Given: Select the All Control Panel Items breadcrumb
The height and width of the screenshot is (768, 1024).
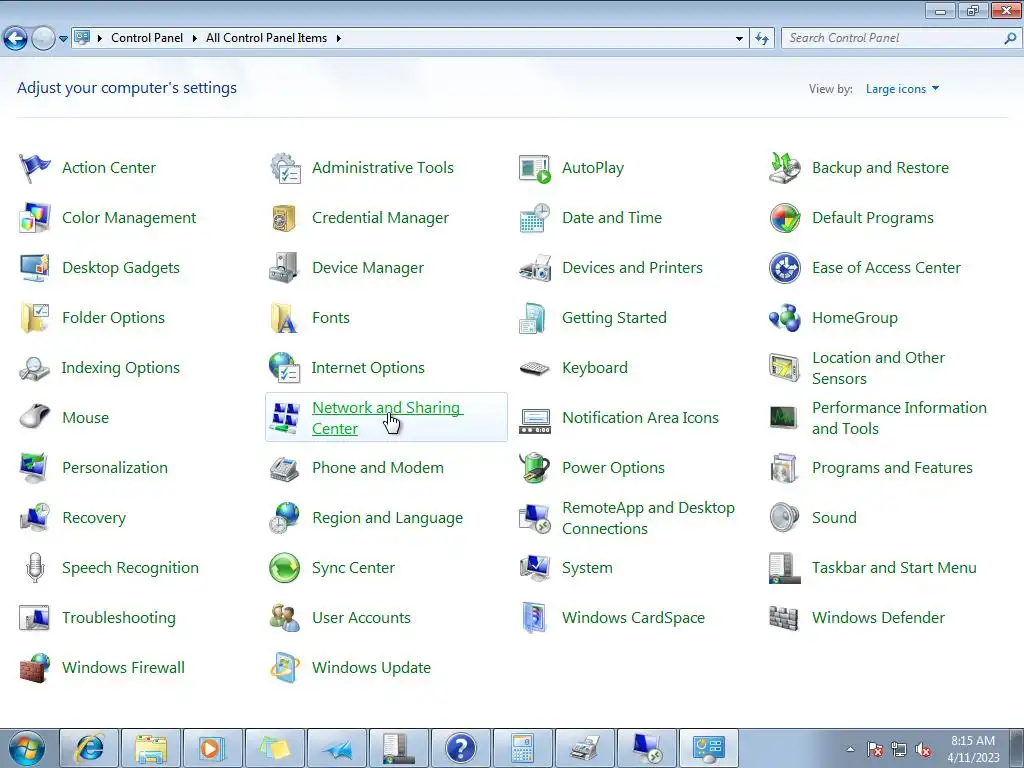Looking at the screenshot, I should (x=266, y=38).
